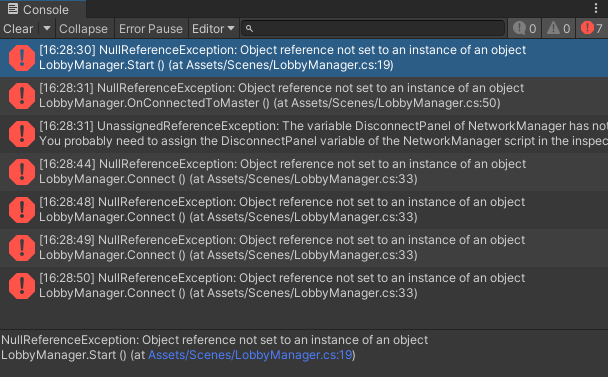Select the 16:28:30 LobbyManager.Start error entry
Viewport: 608px width, 377px height.
[x=304, y=57]
